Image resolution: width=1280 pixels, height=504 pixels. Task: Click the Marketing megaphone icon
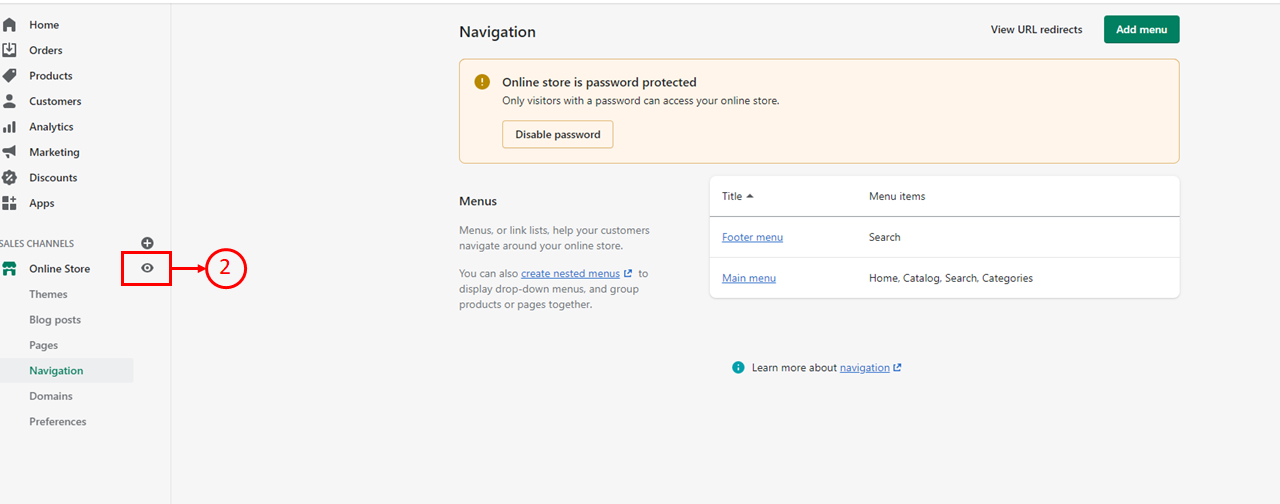[x=9, y=152]
